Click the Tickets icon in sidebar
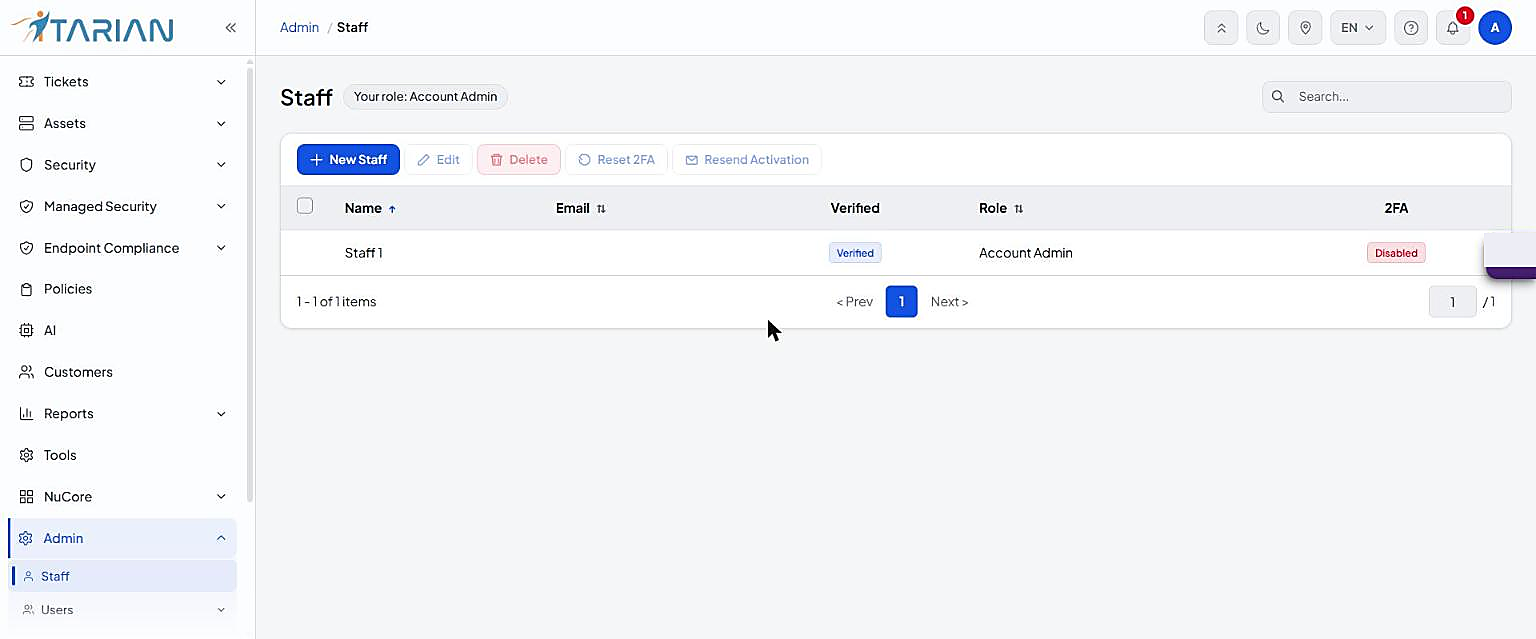1536x639 pixels. tap(27, 82)
